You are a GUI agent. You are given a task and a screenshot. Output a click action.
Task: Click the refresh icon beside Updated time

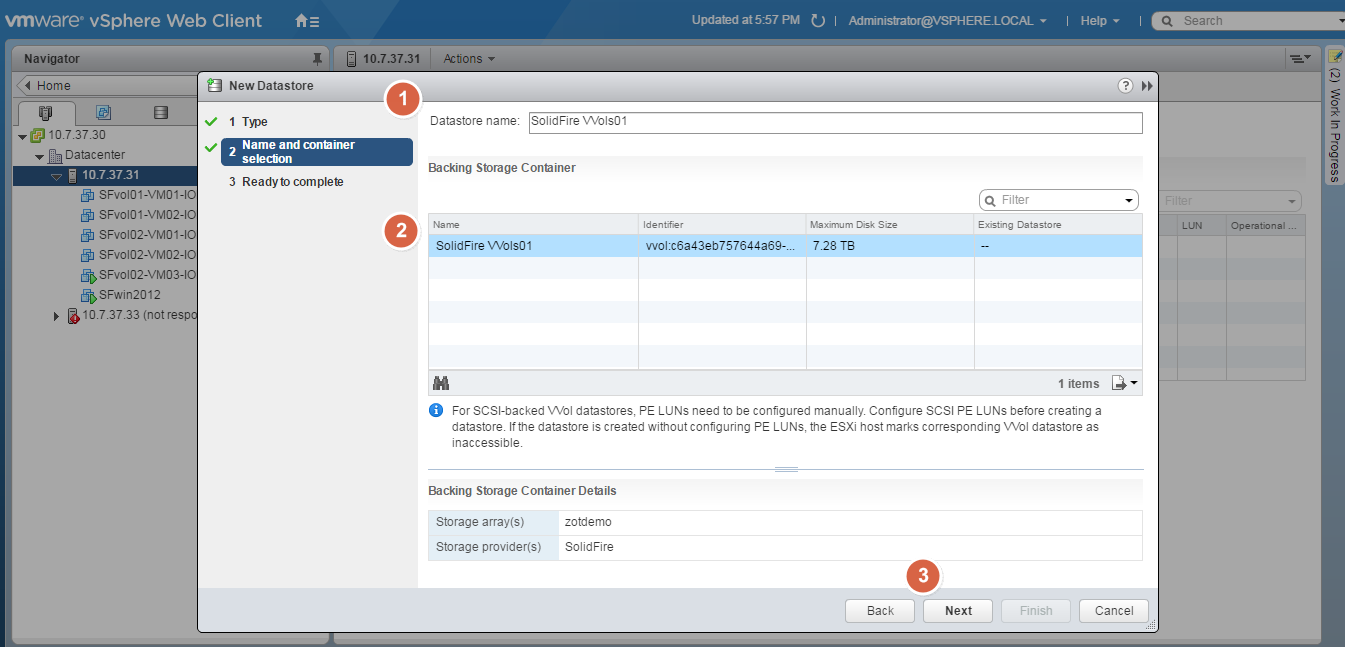(x=818, y=20)
